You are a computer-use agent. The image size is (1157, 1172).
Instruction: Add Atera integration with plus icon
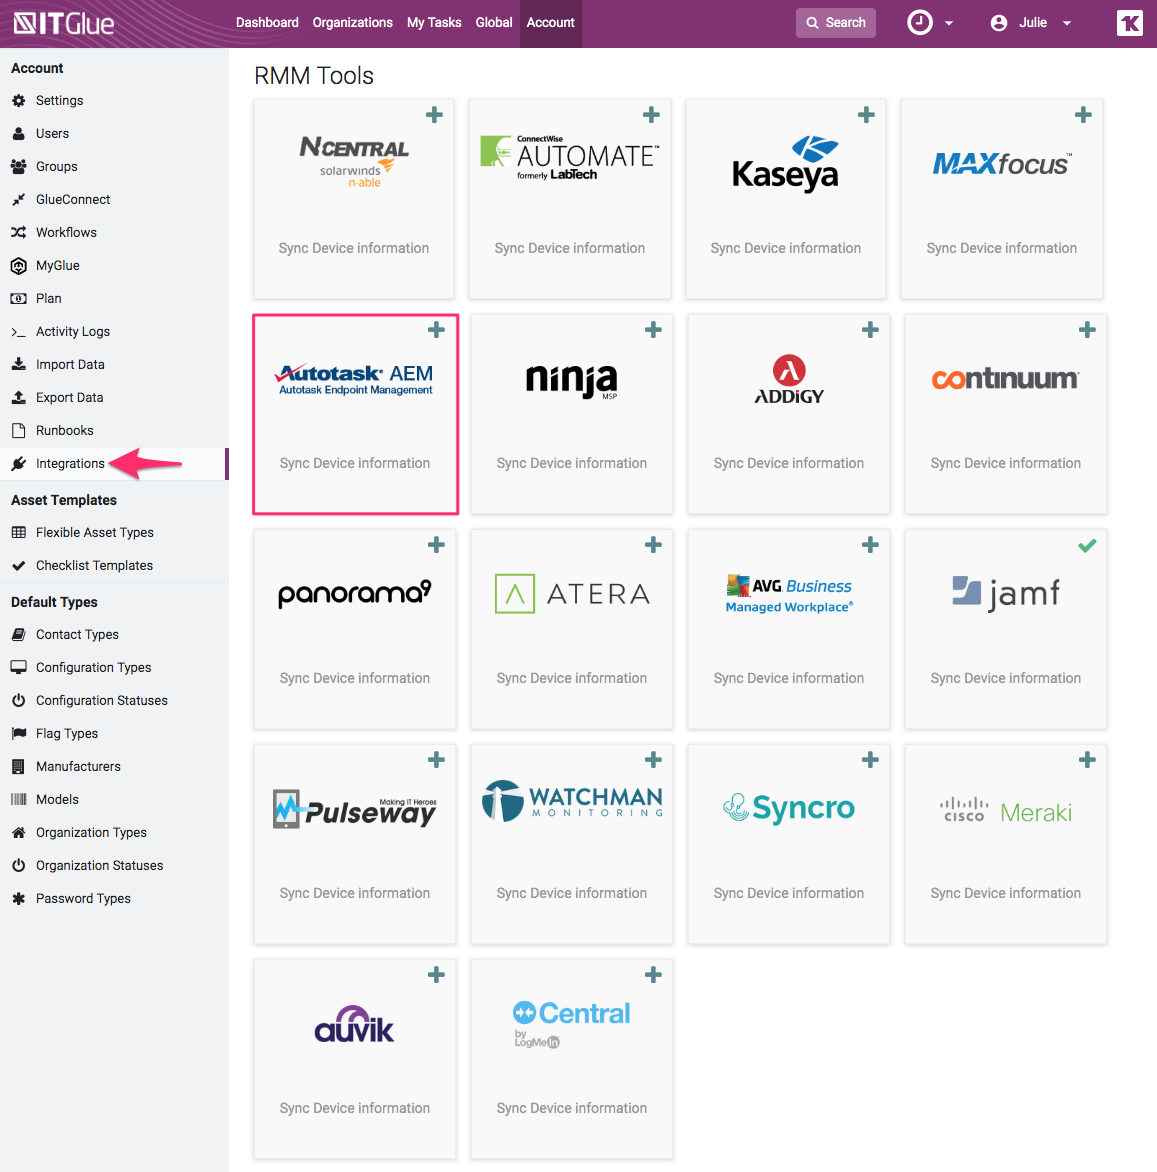[653, 545]
